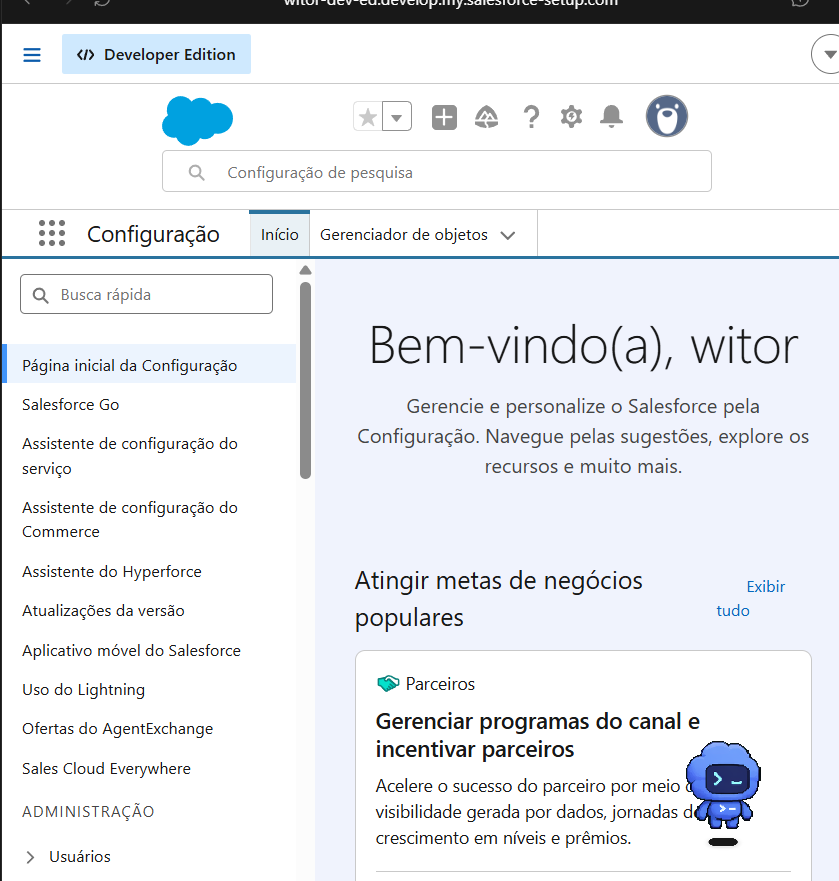
Task: Open the setup gear icon
Action: pyautogui.click(x=572, y=117)
